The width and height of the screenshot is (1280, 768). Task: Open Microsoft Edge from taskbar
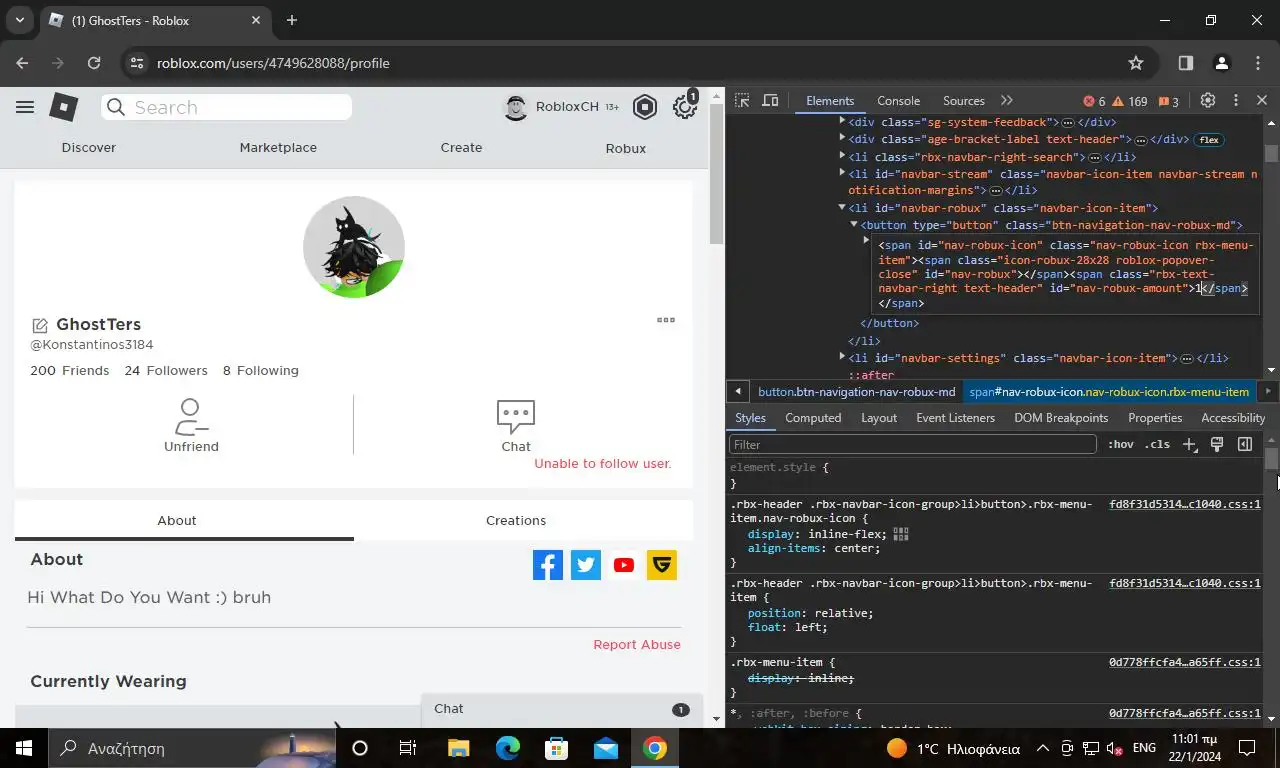coord(508,748)
